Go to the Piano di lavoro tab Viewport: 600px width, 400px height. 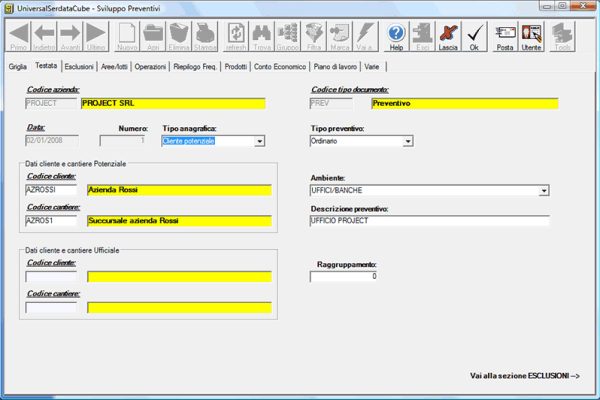pos(335,66)
